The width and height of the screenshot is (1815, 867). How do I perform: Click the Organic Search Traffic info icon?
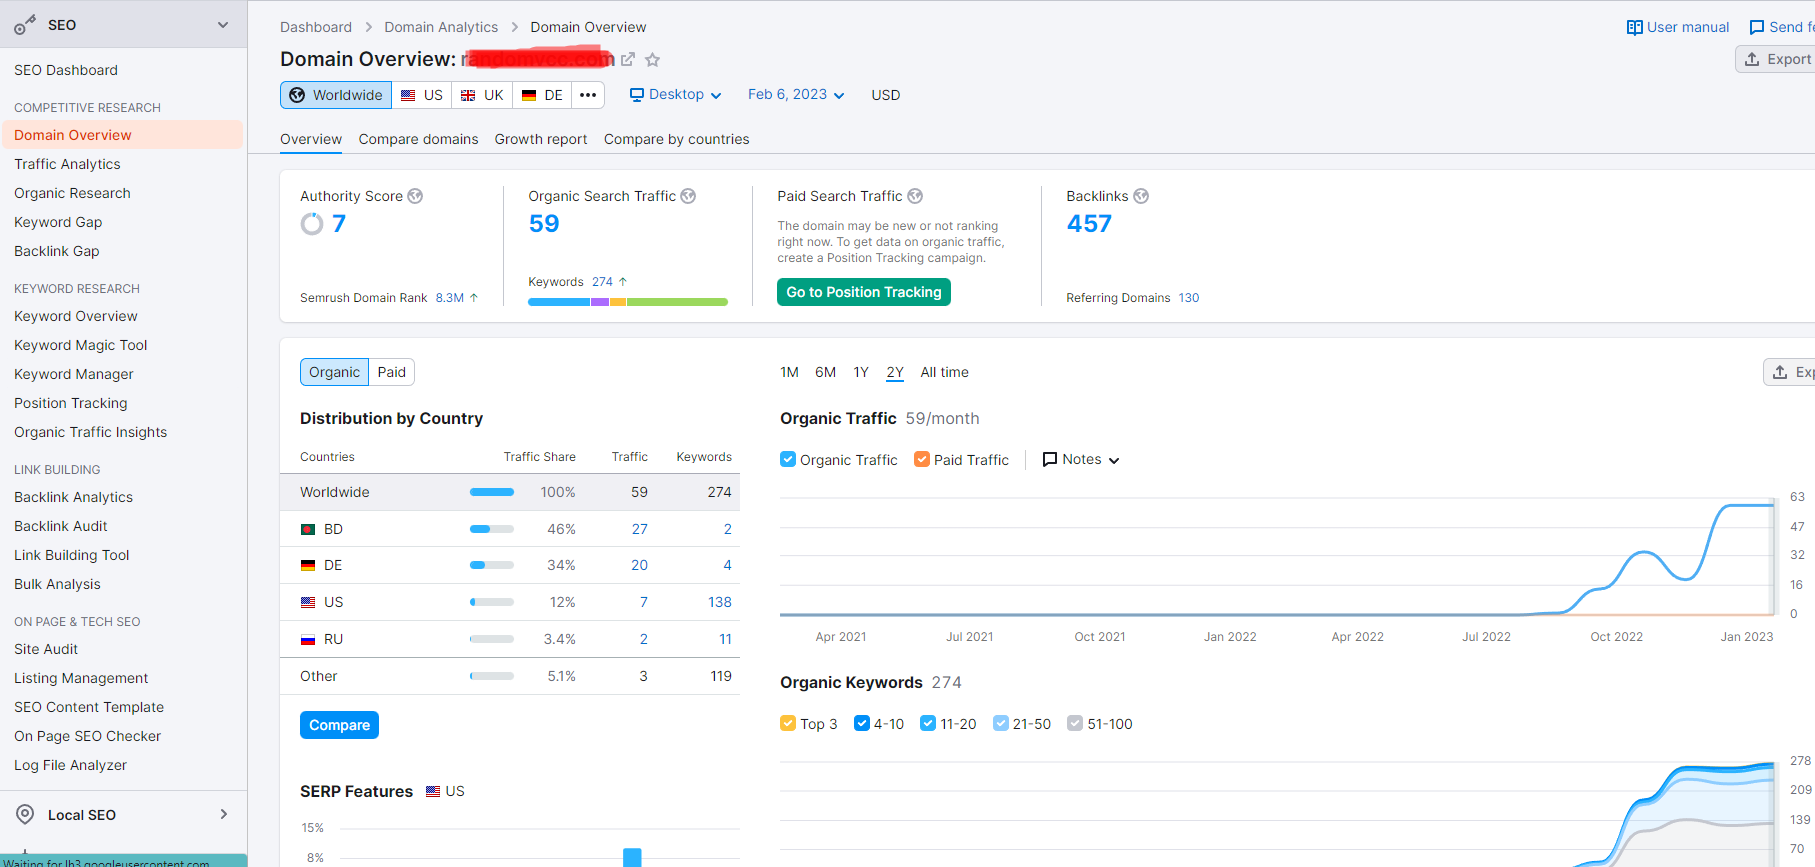688,196
